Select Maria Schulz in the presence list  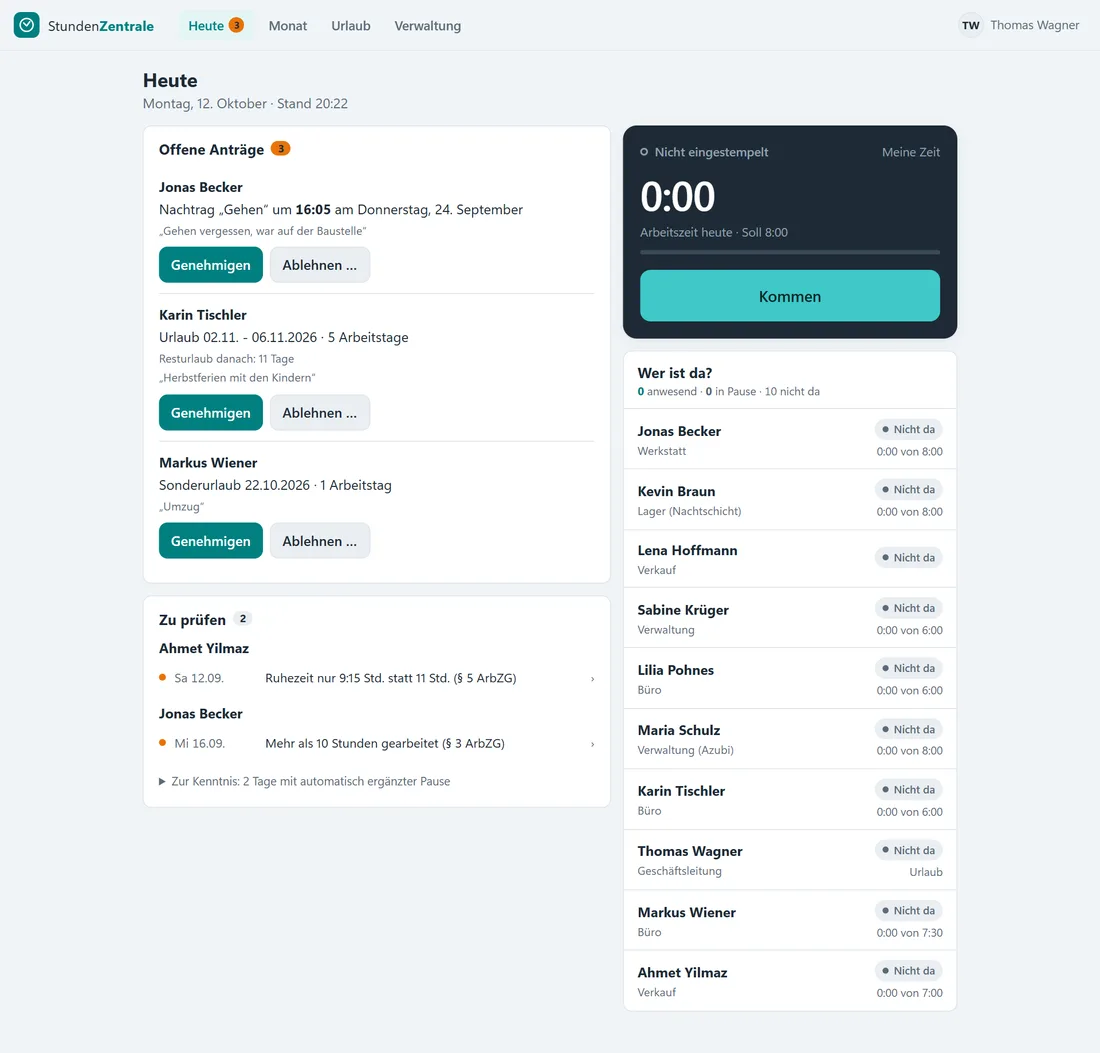789,739
